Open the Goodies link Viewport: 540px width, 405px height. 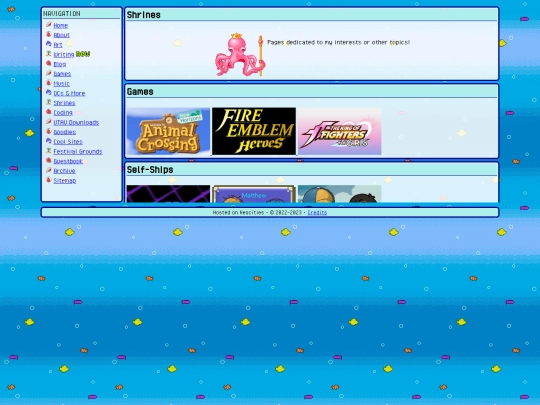point(64,132)
